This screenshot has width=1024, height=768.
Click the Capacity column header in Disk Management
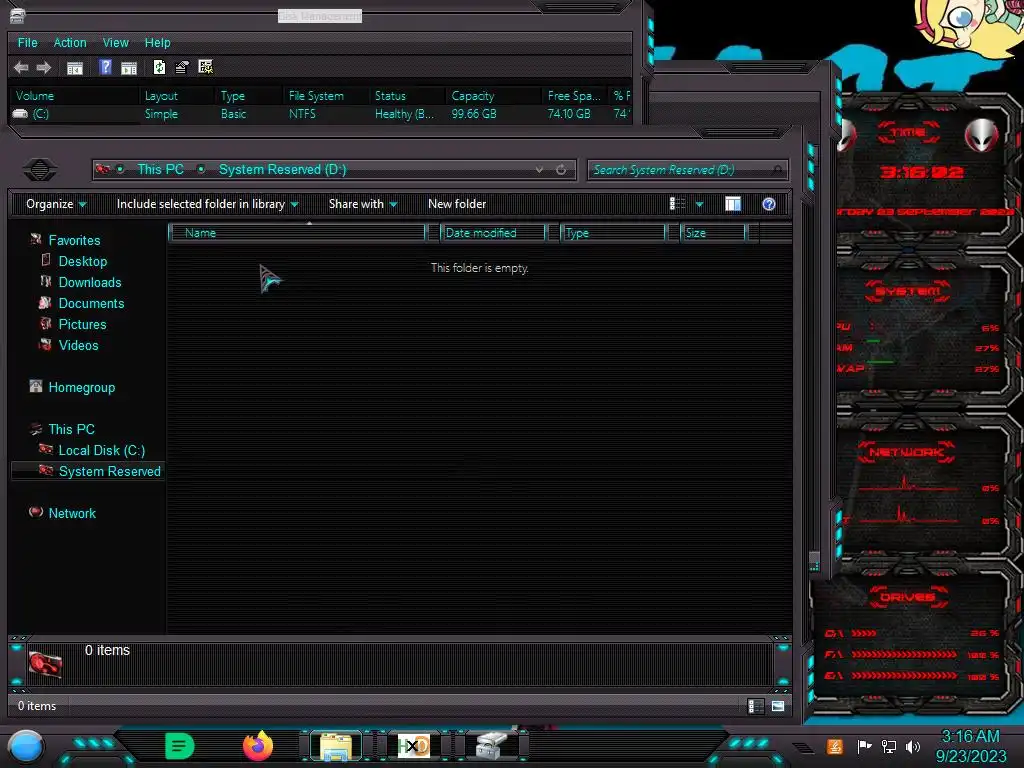point(494,95)
